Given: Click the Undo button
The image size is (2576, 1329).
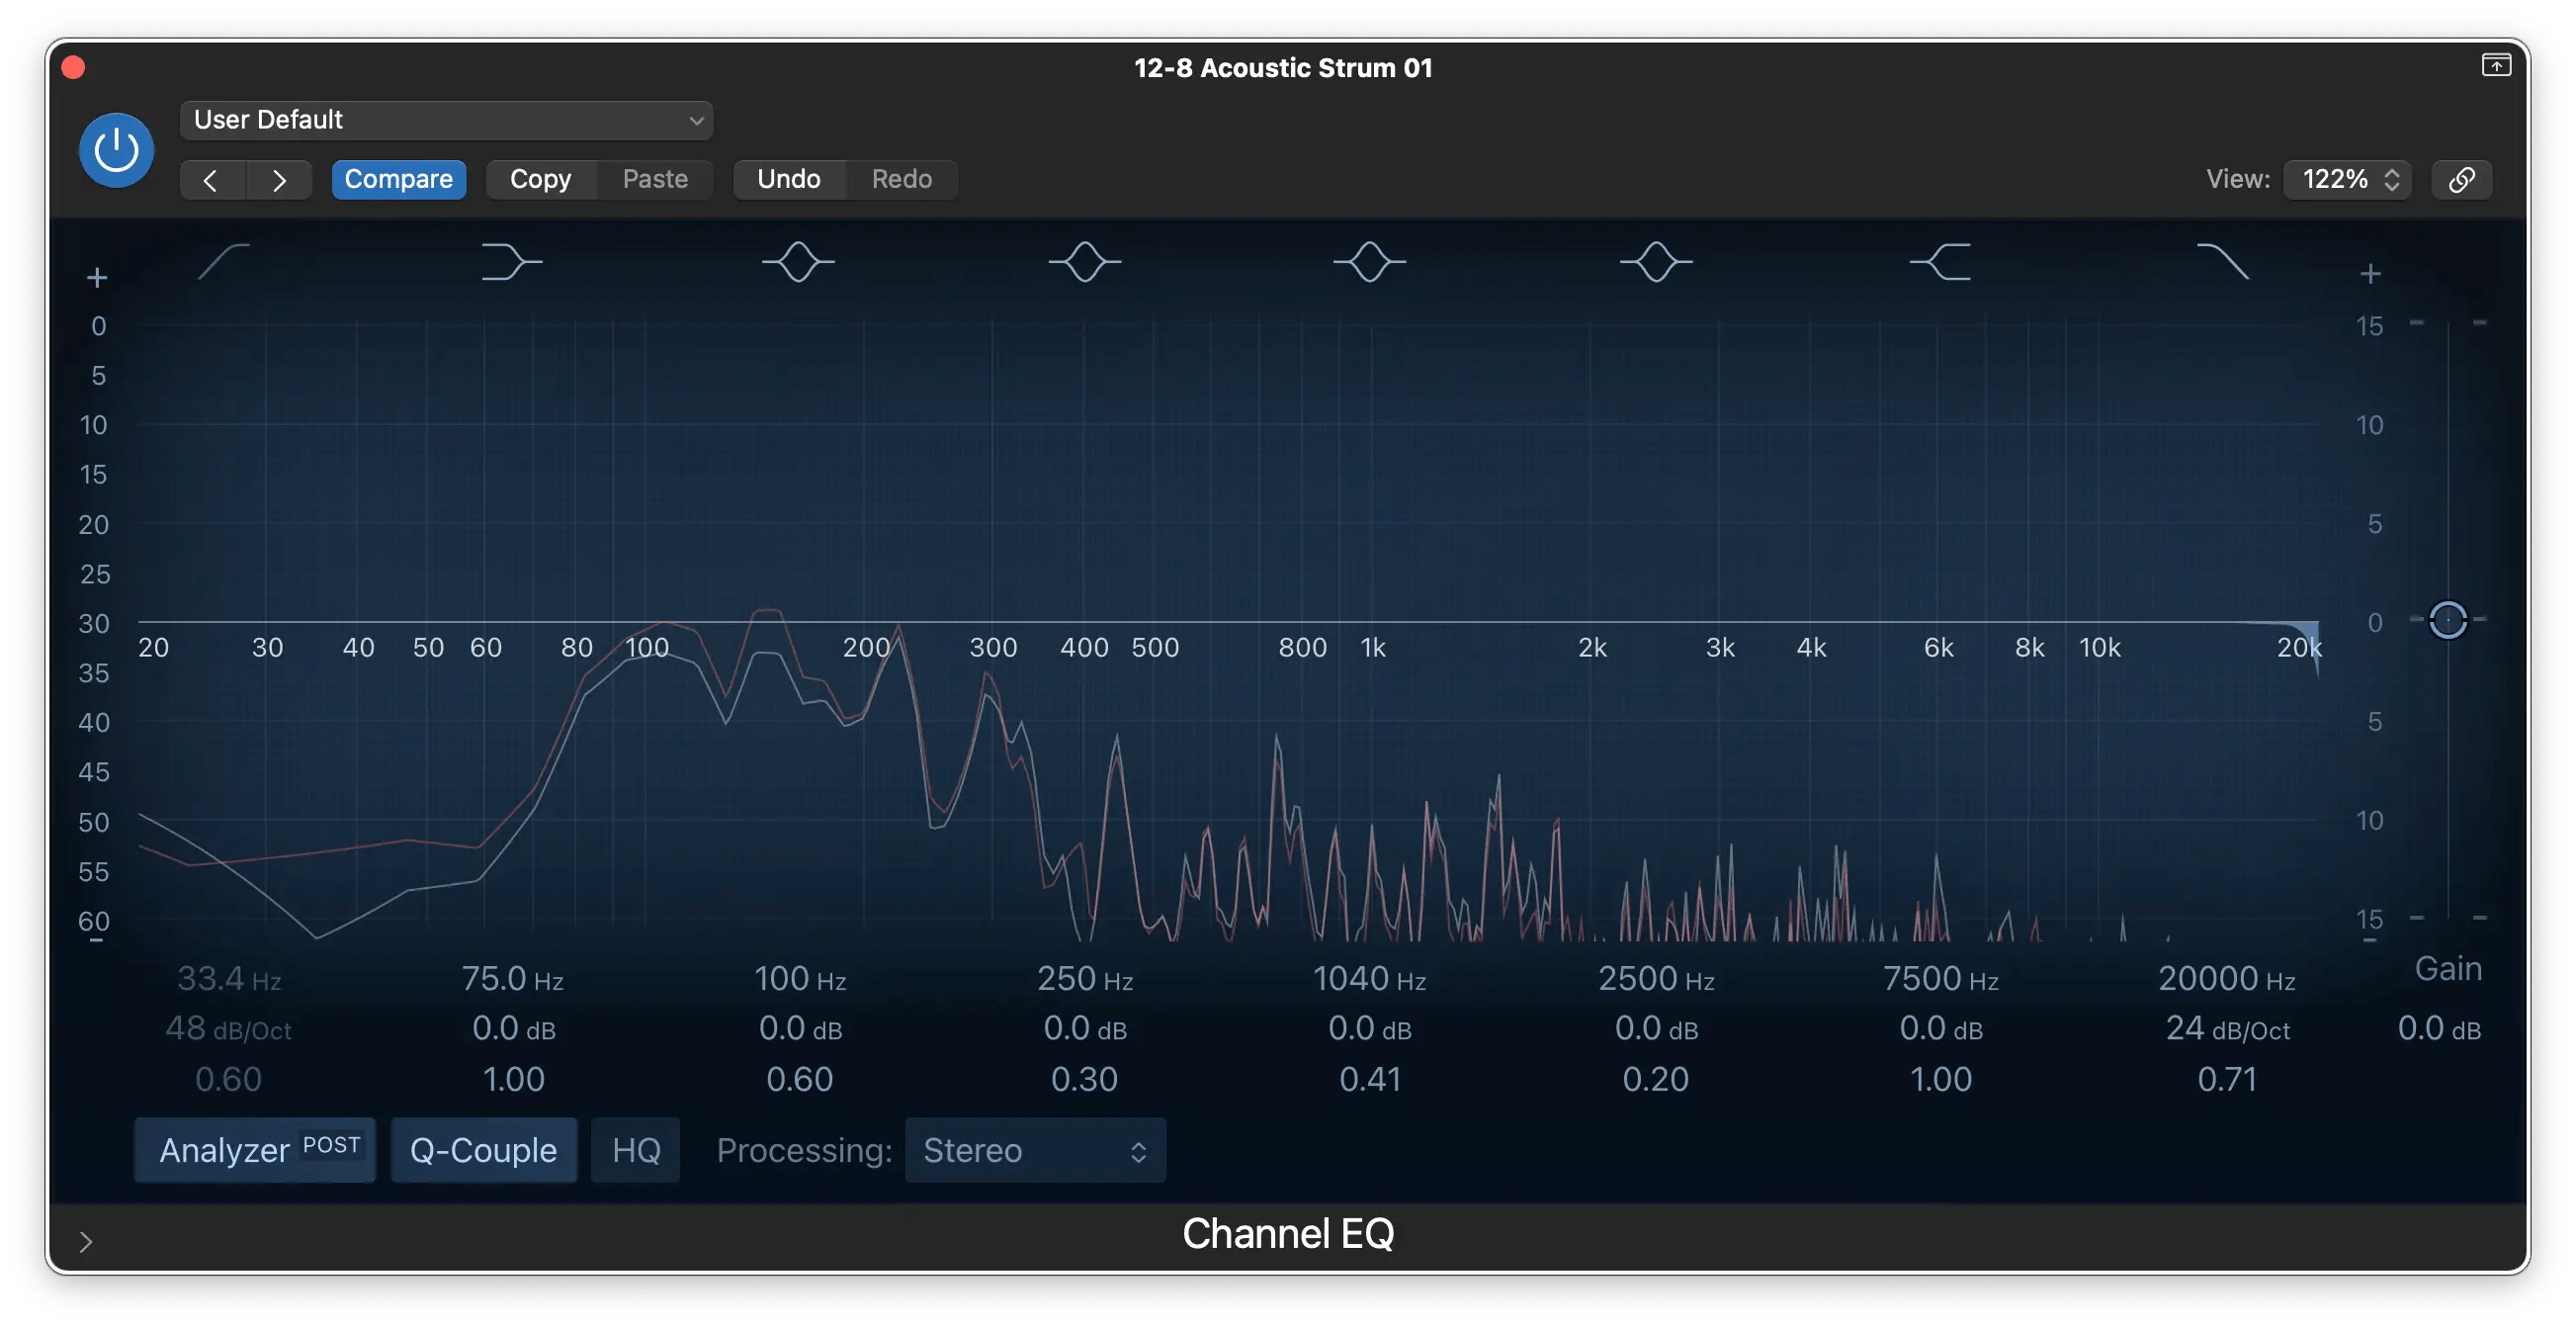Looking at the screenshot, I should coord(789,179).
